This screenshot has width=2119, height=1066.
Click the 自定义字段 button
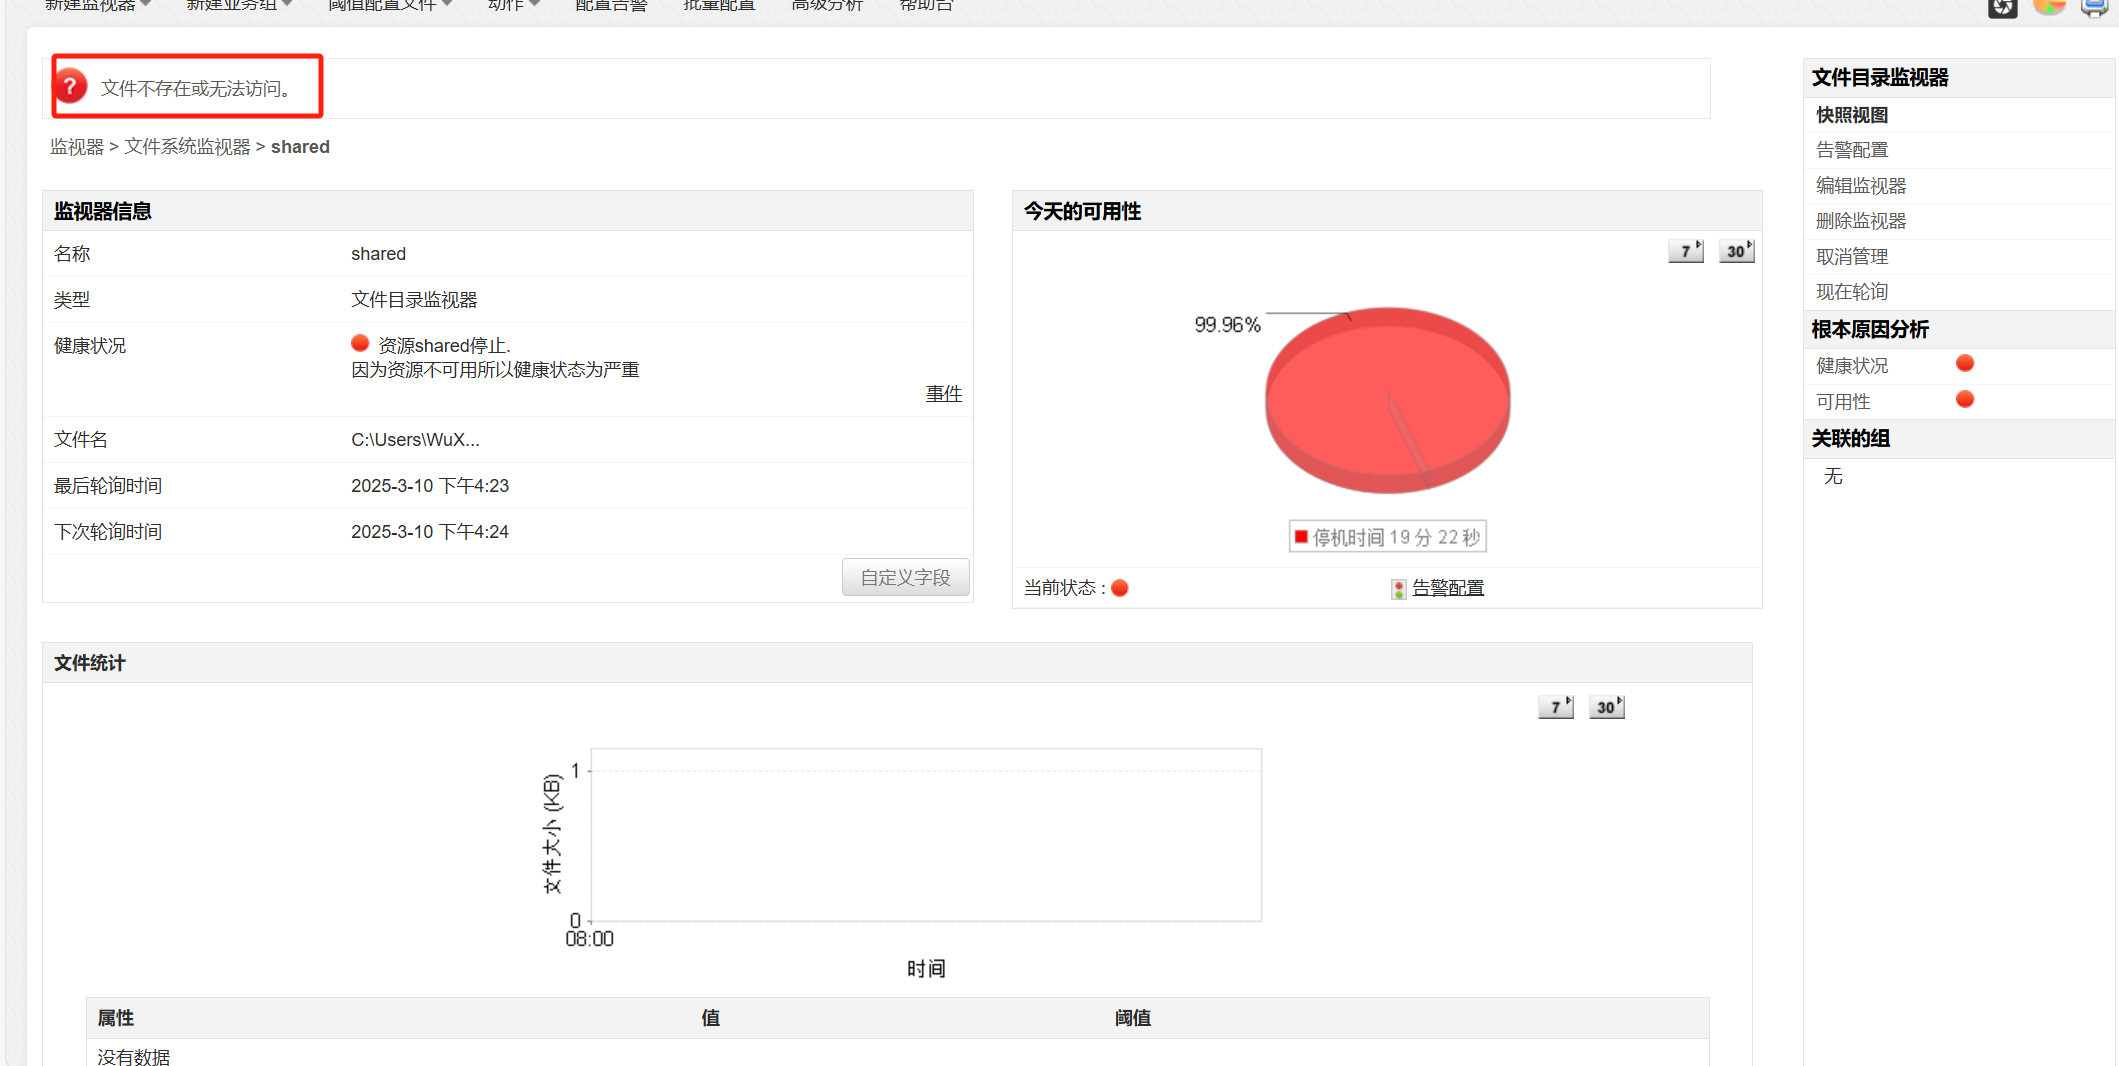(x=905, y=577)
